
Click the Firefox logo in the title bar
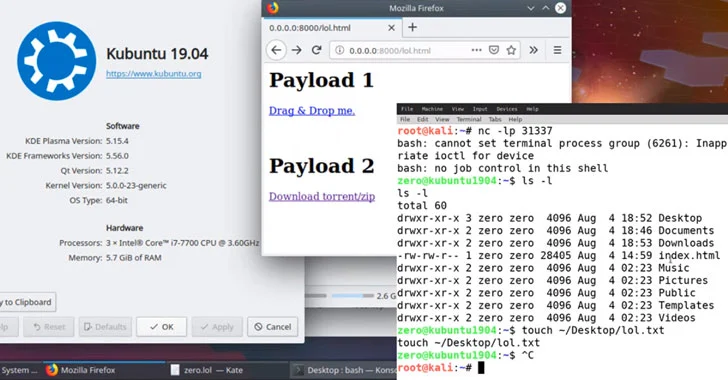coord(273,8)
